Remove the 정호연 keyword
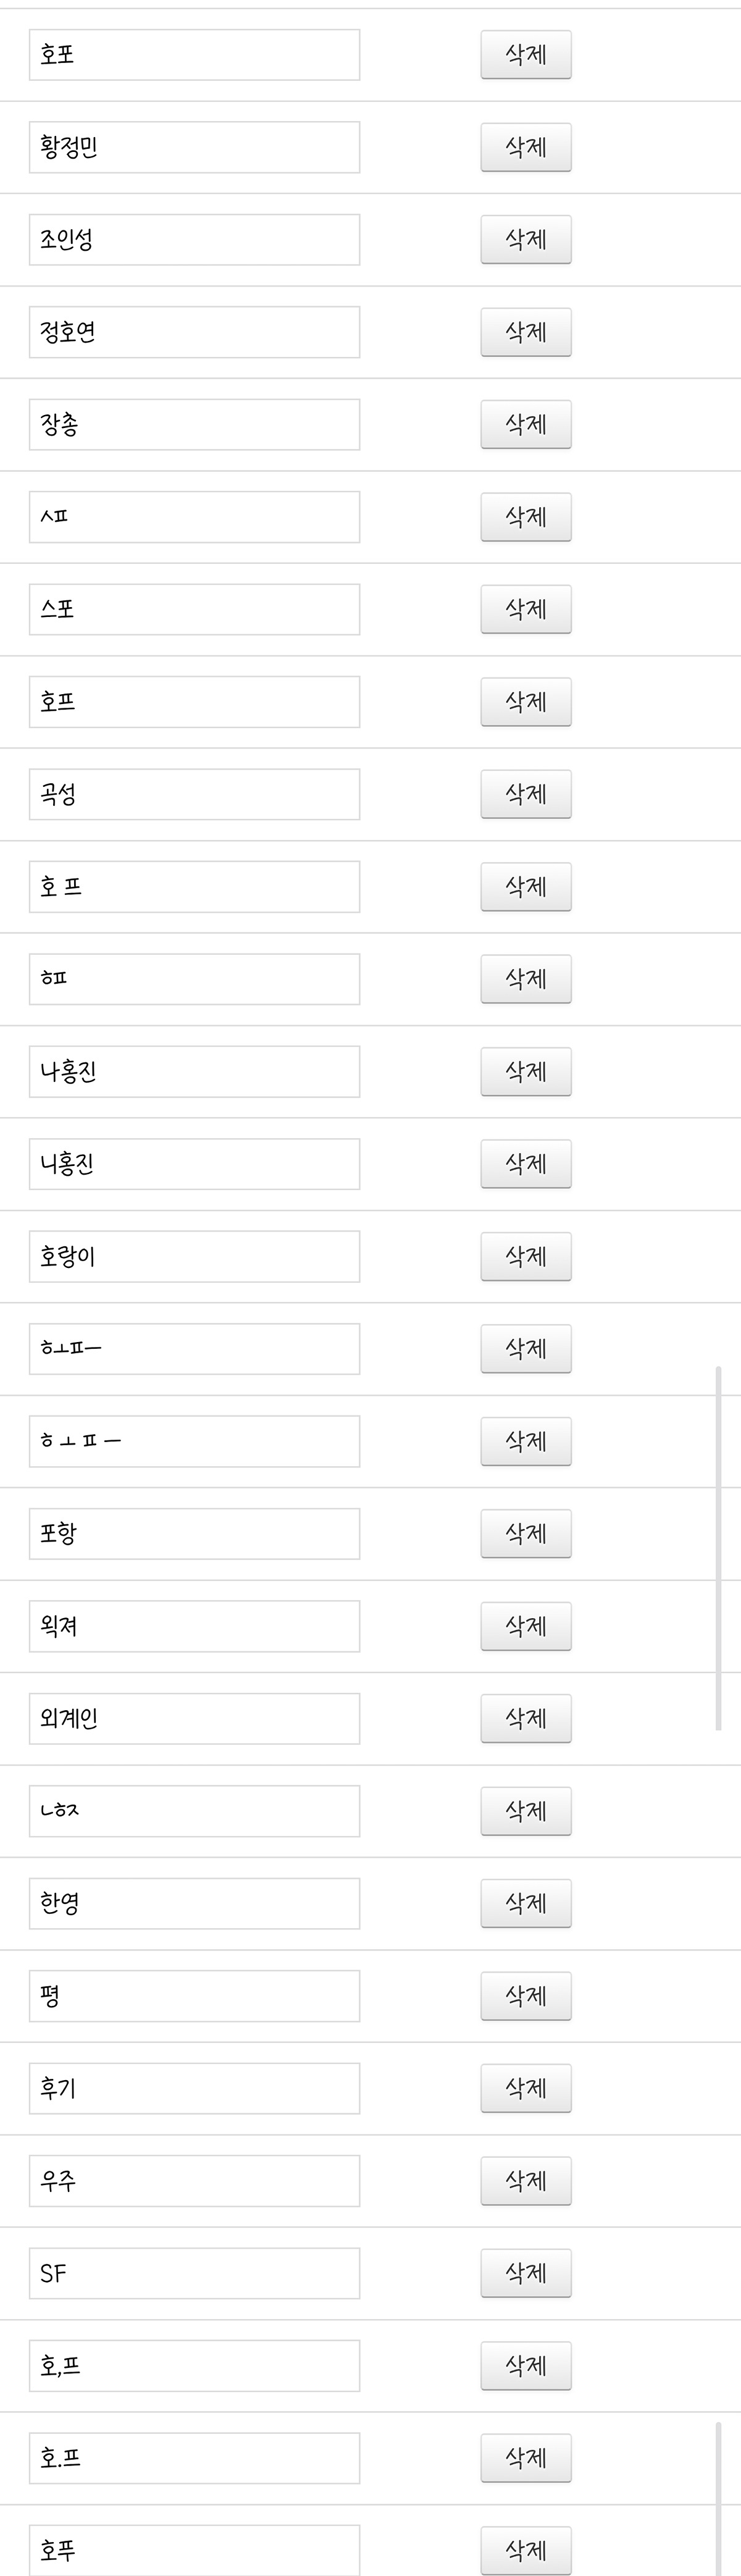This screenshot has height=2576, width=741. (526, 332)
